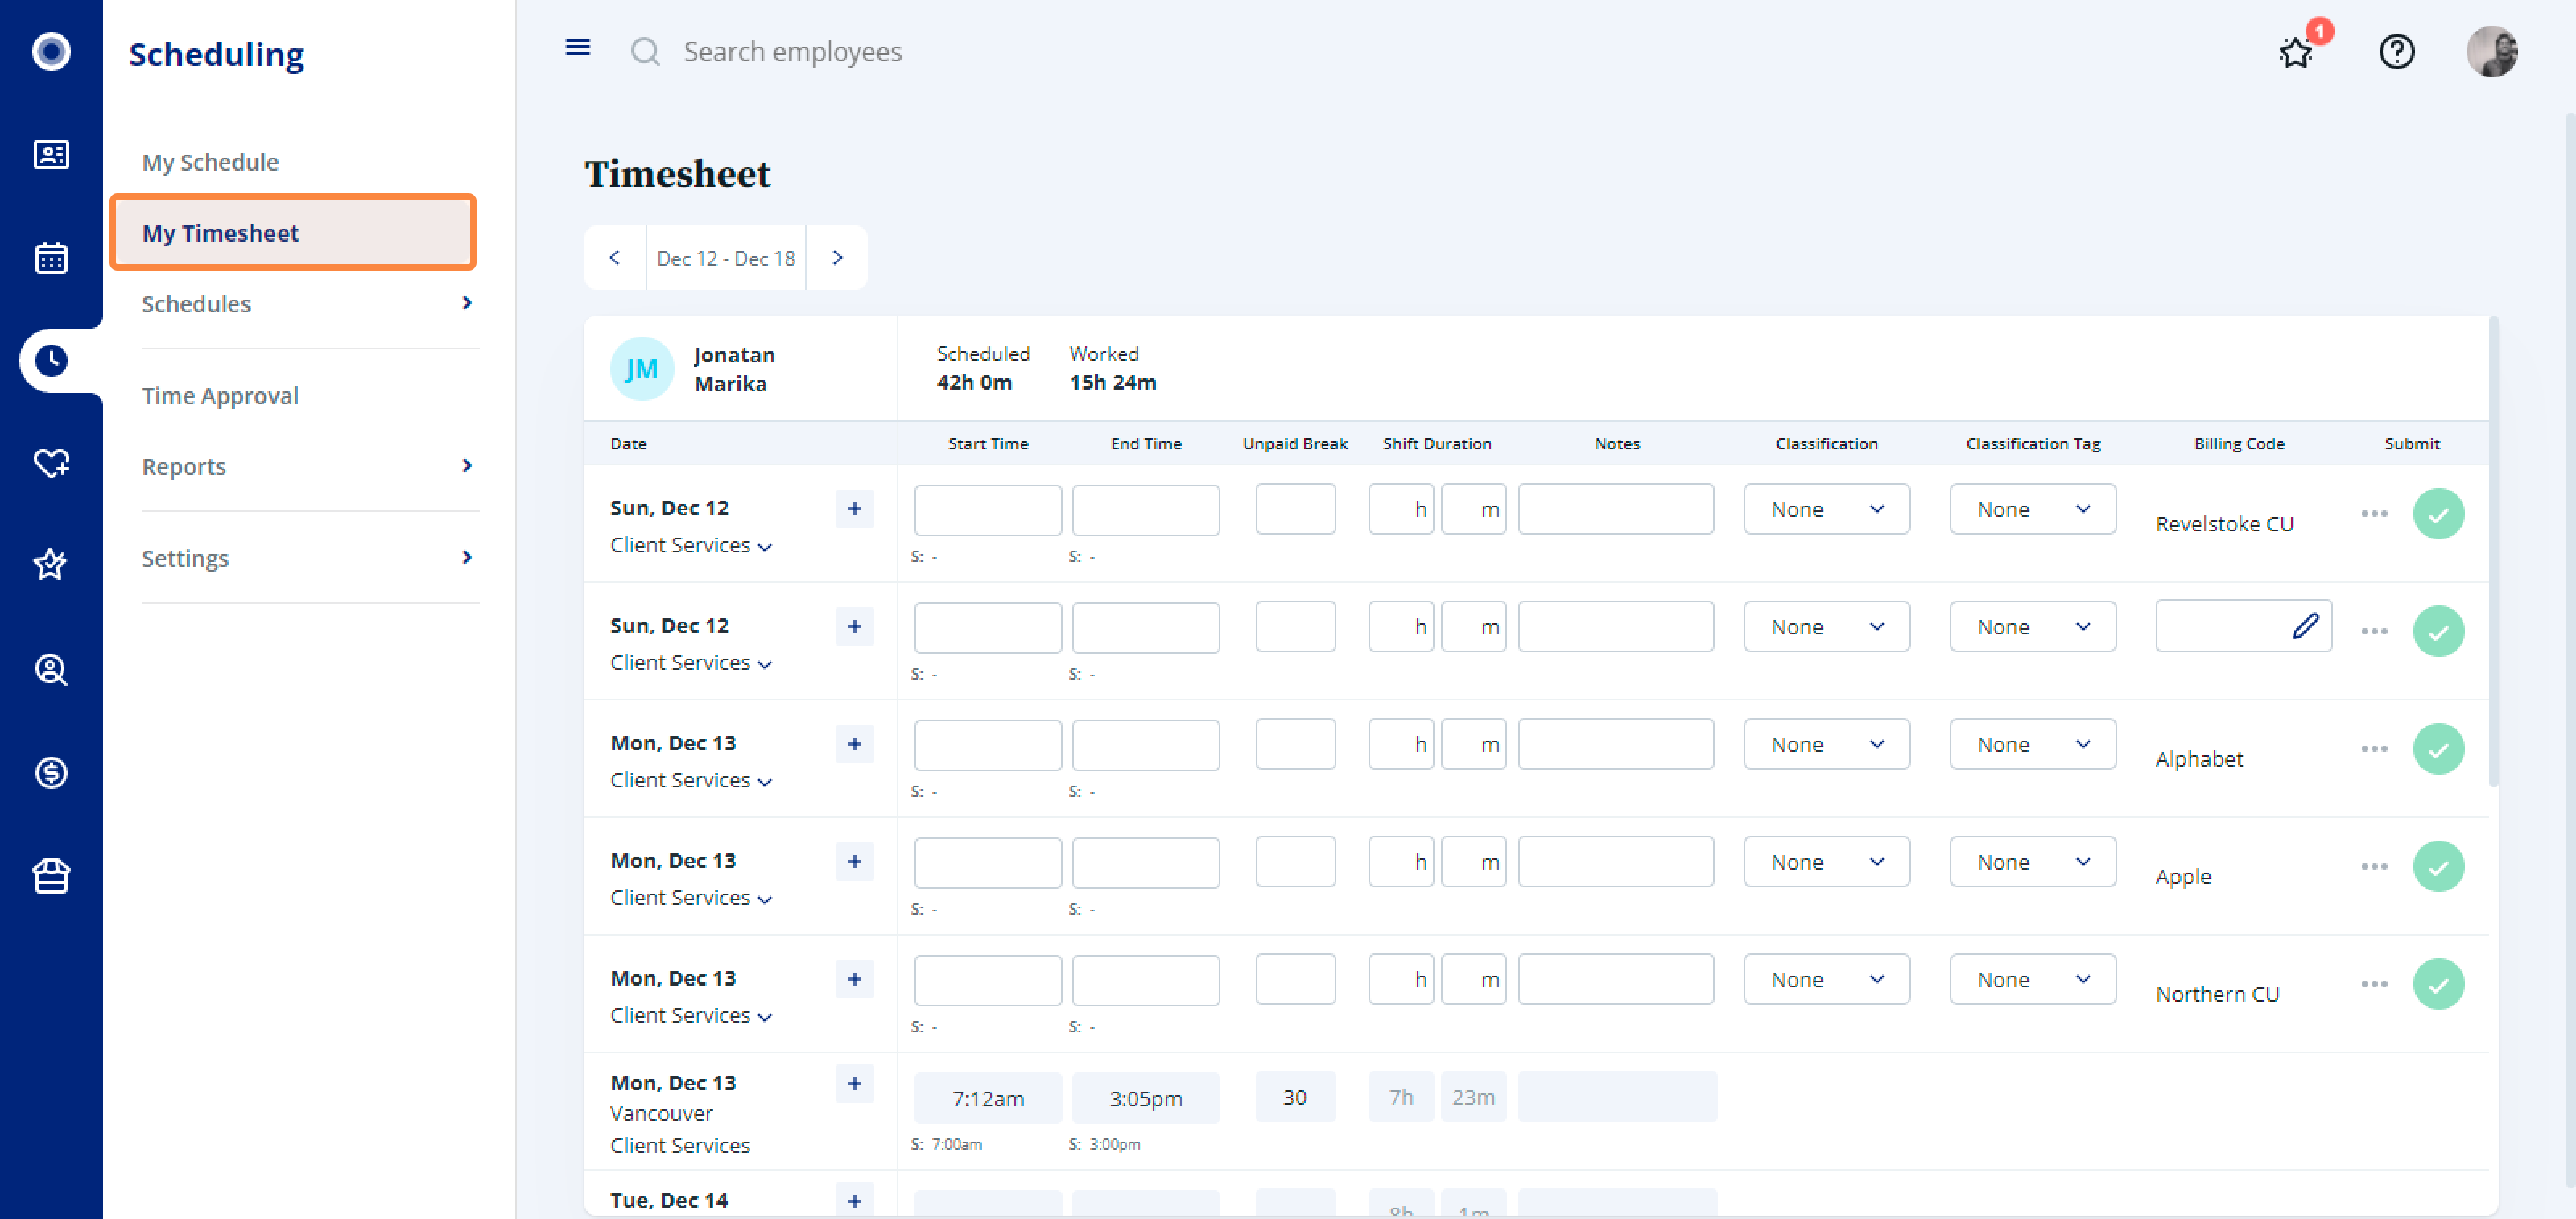Go to next week arrow
The width and height of the screenshot is (2576, 1219).
click(x=837, y=258)
